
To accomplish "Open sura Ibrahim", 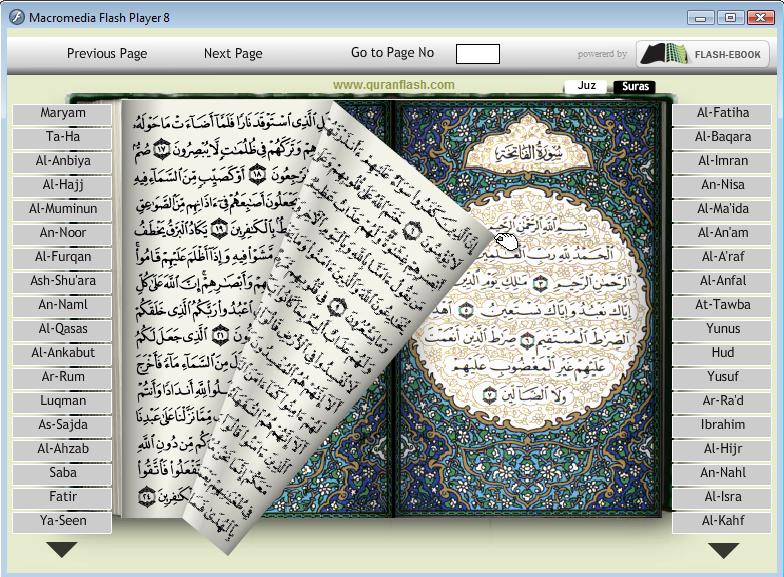I will 722,426.
